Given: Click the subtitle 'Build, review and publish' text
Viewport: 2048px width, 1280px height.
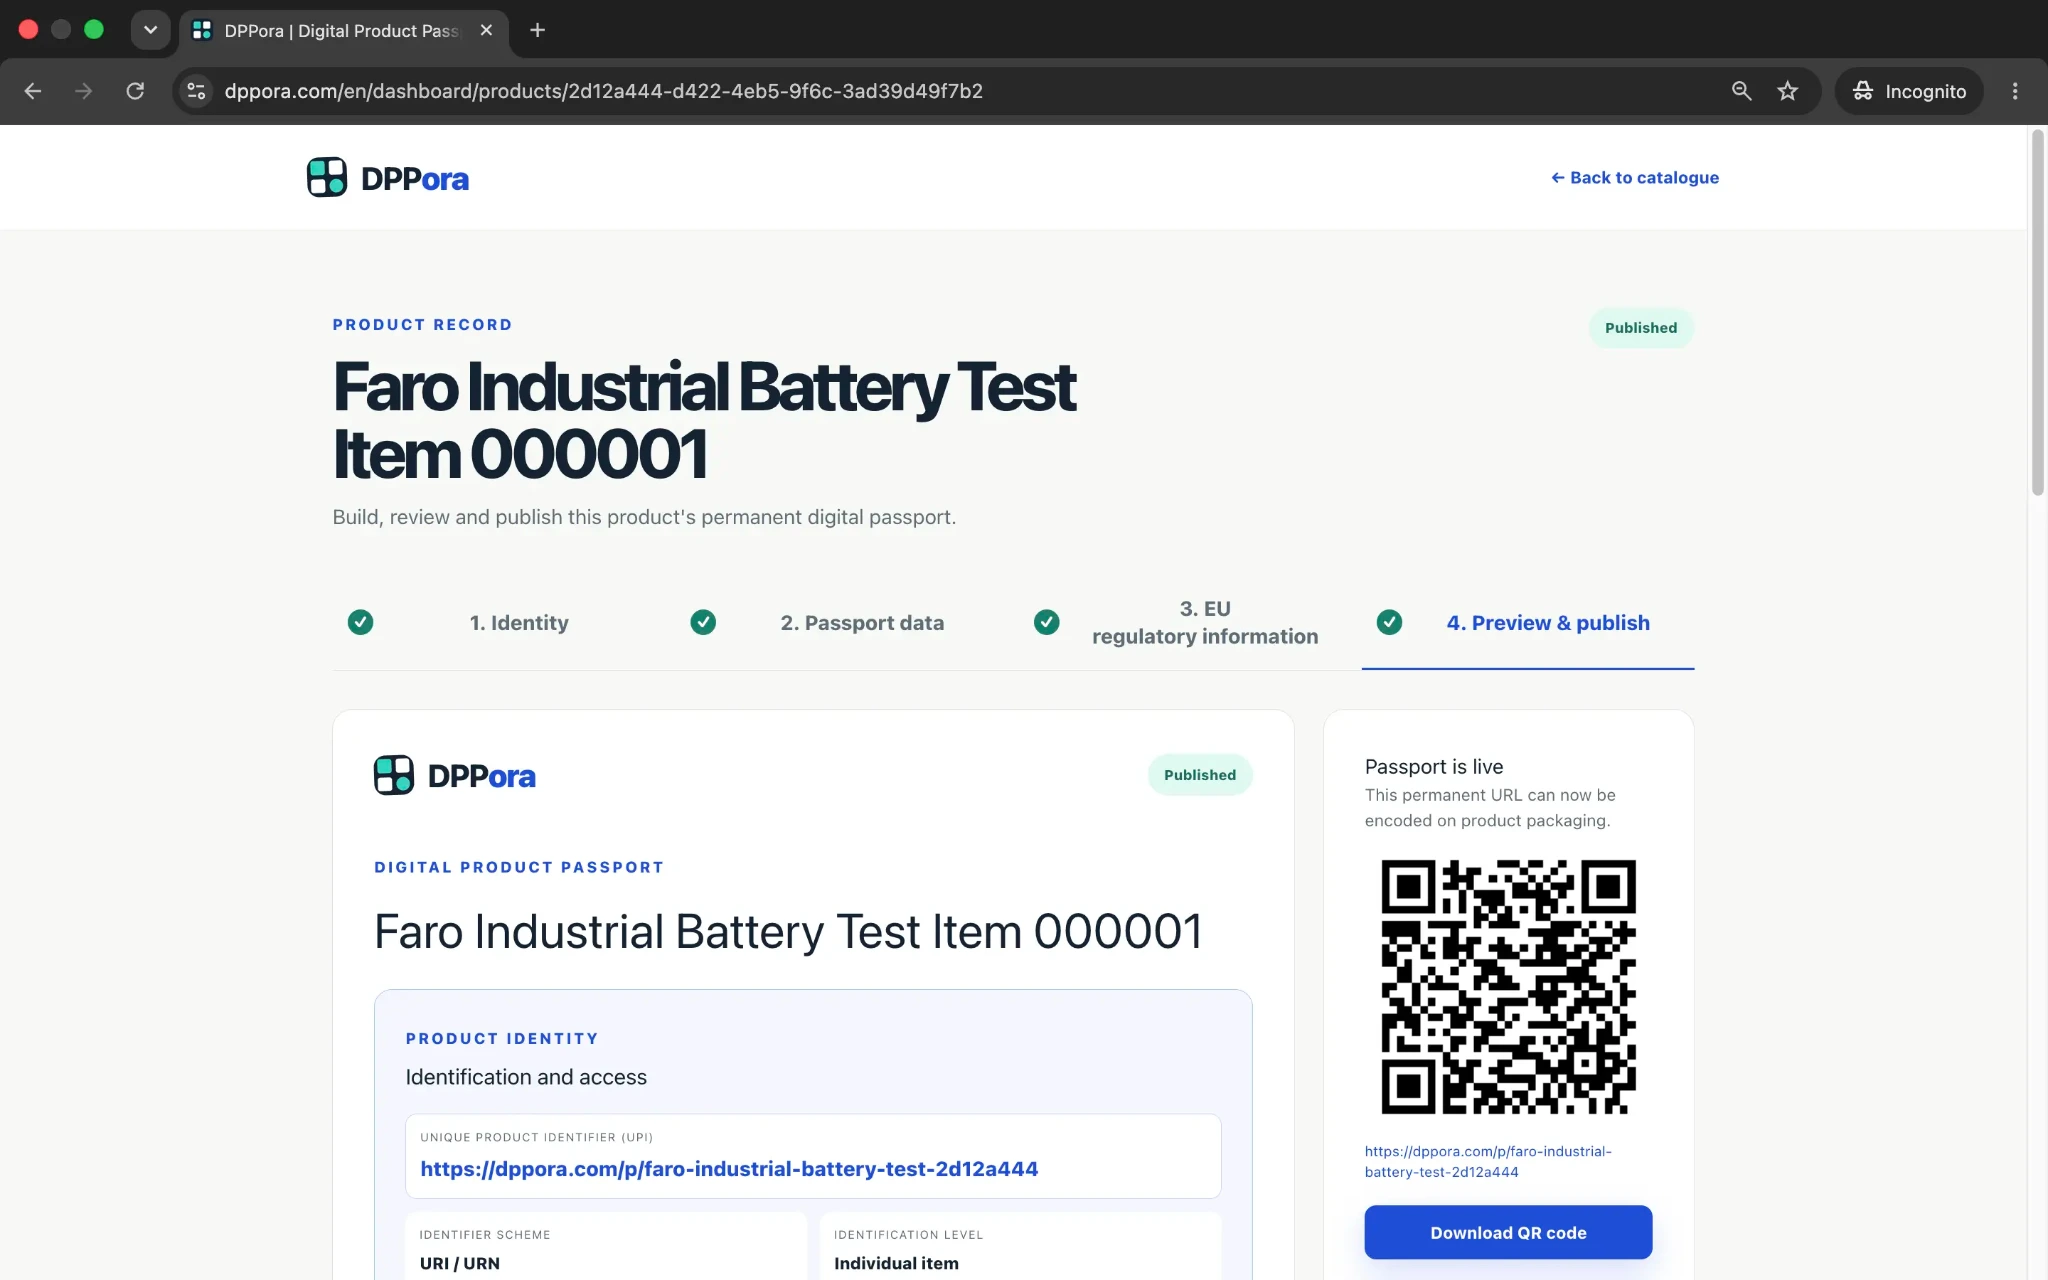Looking at the screenshot, I should pos(644,517).
